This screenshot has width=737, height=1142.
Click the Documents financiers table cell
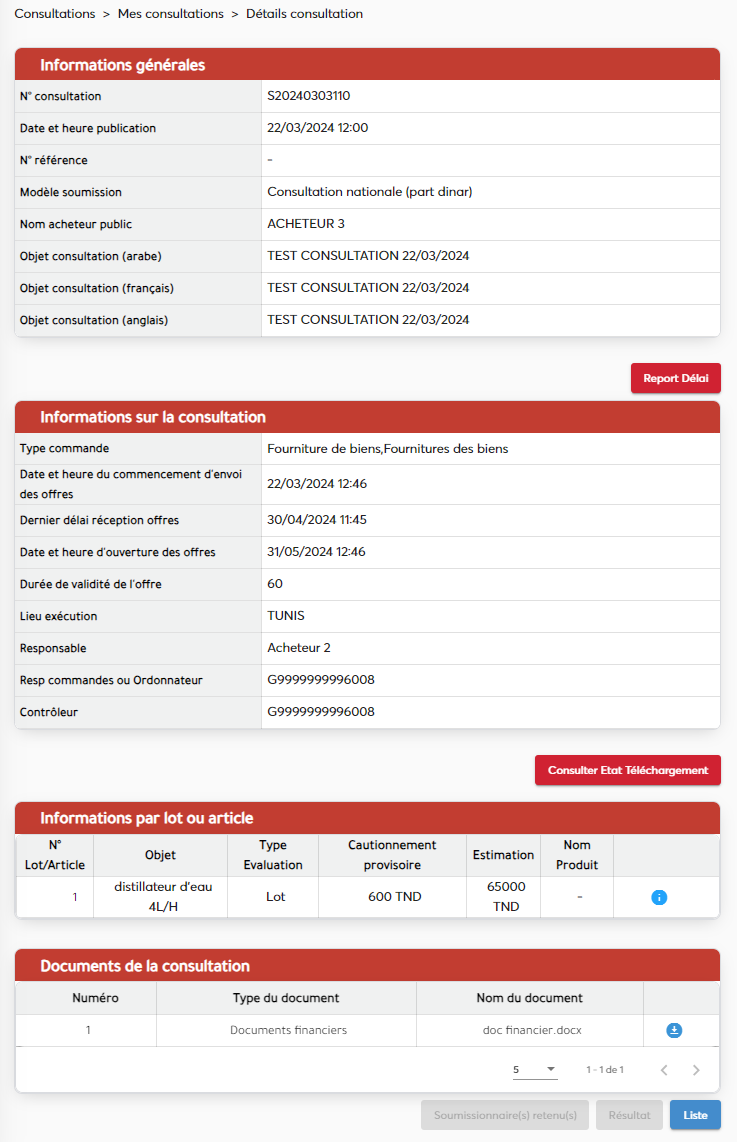288,1030
